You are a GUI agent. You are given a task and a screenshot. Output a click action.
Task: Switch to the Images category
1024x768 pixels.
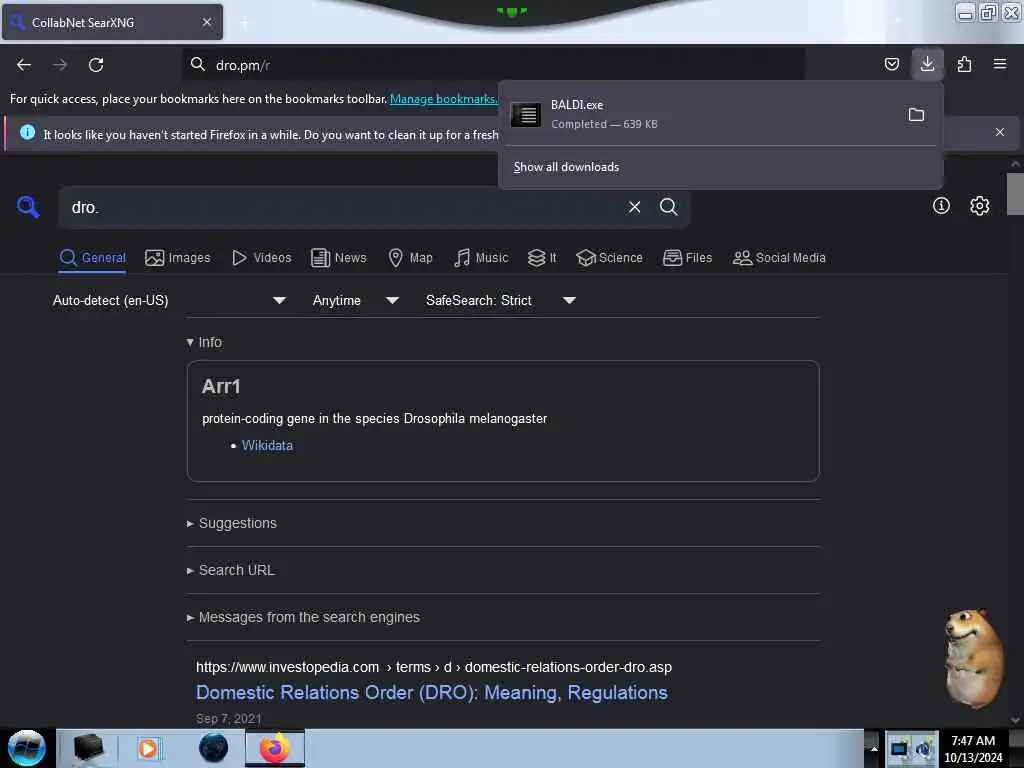[178, 258]
